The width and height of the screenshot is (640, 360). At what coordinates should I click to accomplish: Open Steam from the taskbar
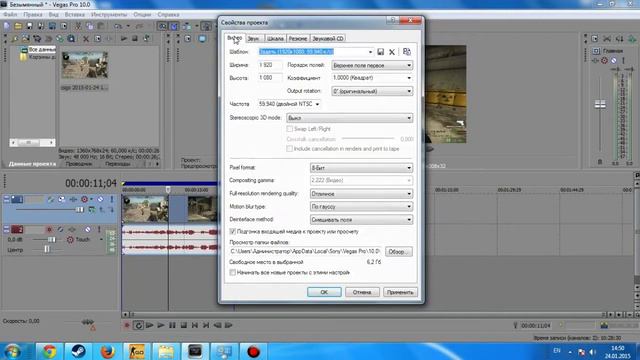point(78,351)
